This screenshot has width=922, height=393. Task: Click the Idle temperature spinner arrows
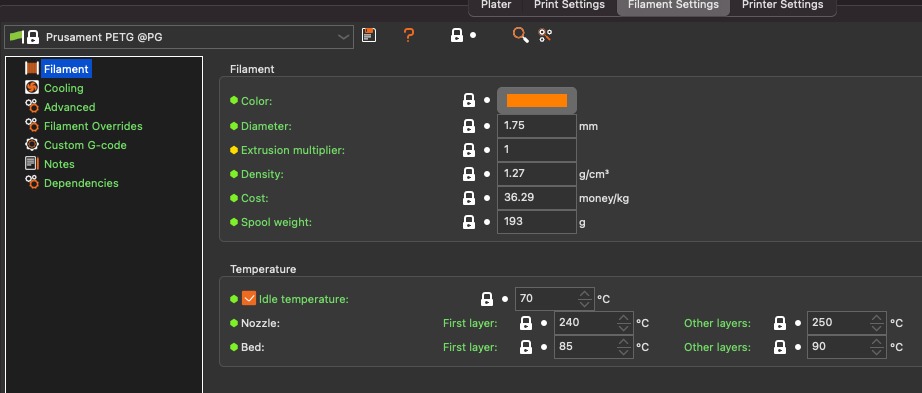(584, 299)
